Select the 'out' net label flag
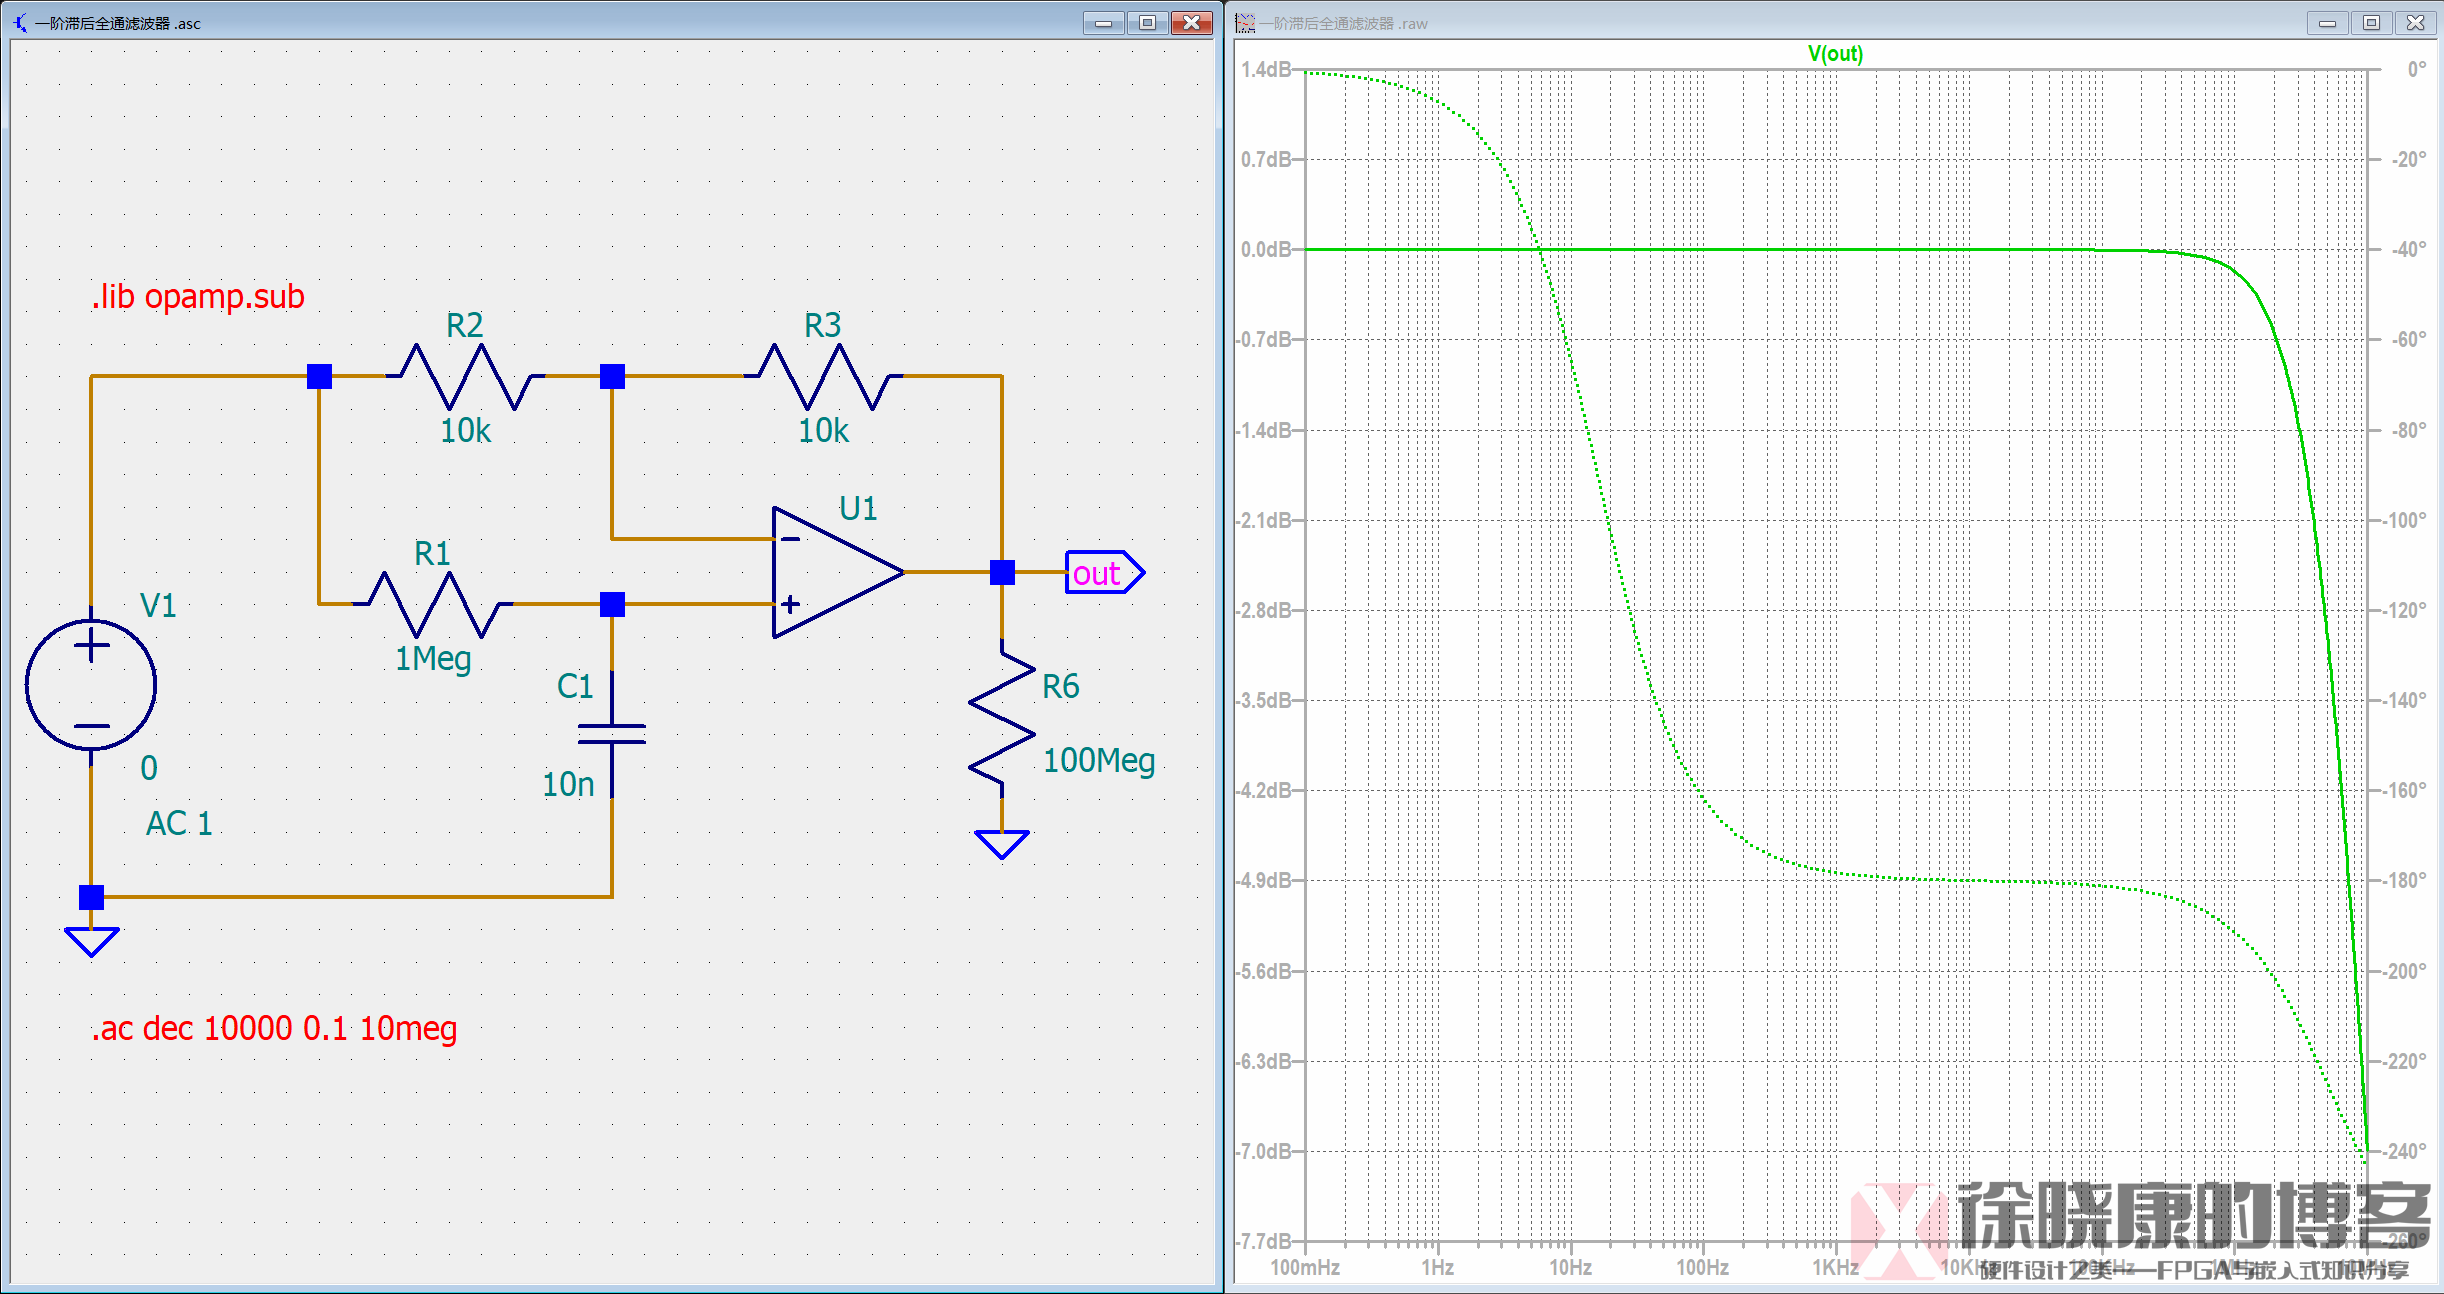The width and height of the screenshot is (2444, 1294). point(1103,573)
